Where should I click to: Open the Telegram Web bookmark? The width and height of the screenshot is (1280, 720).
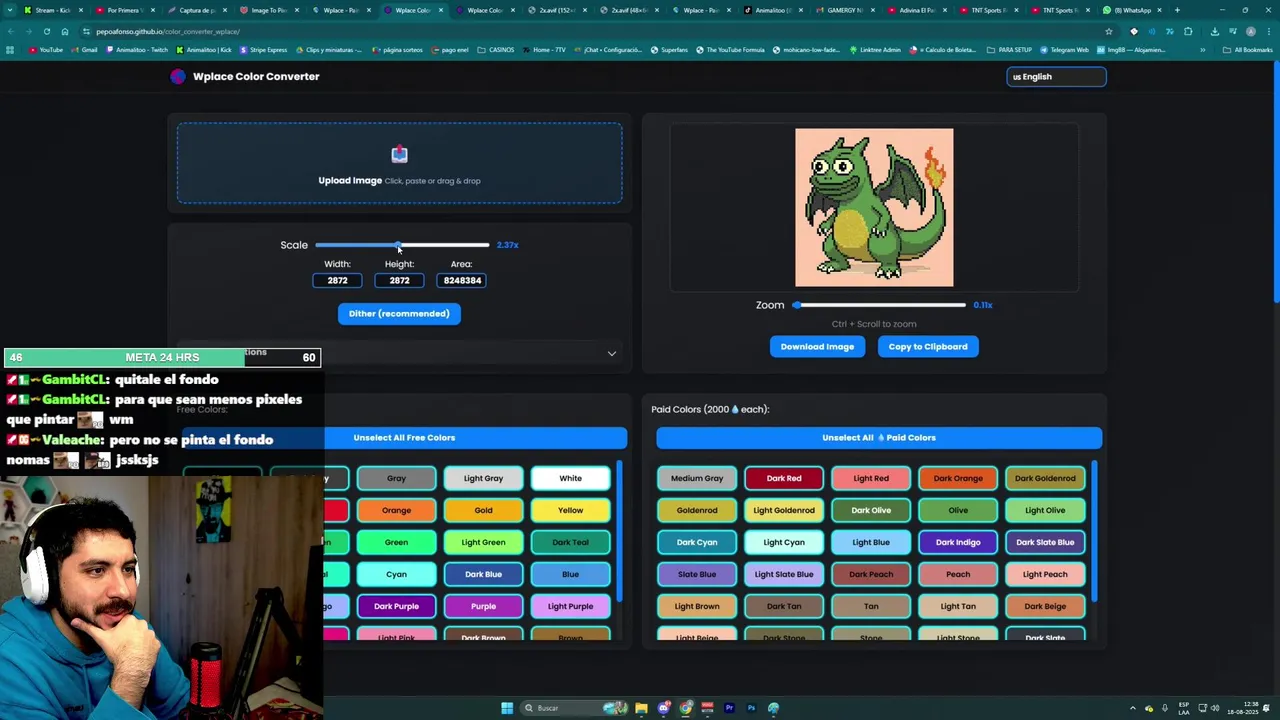1064,49
